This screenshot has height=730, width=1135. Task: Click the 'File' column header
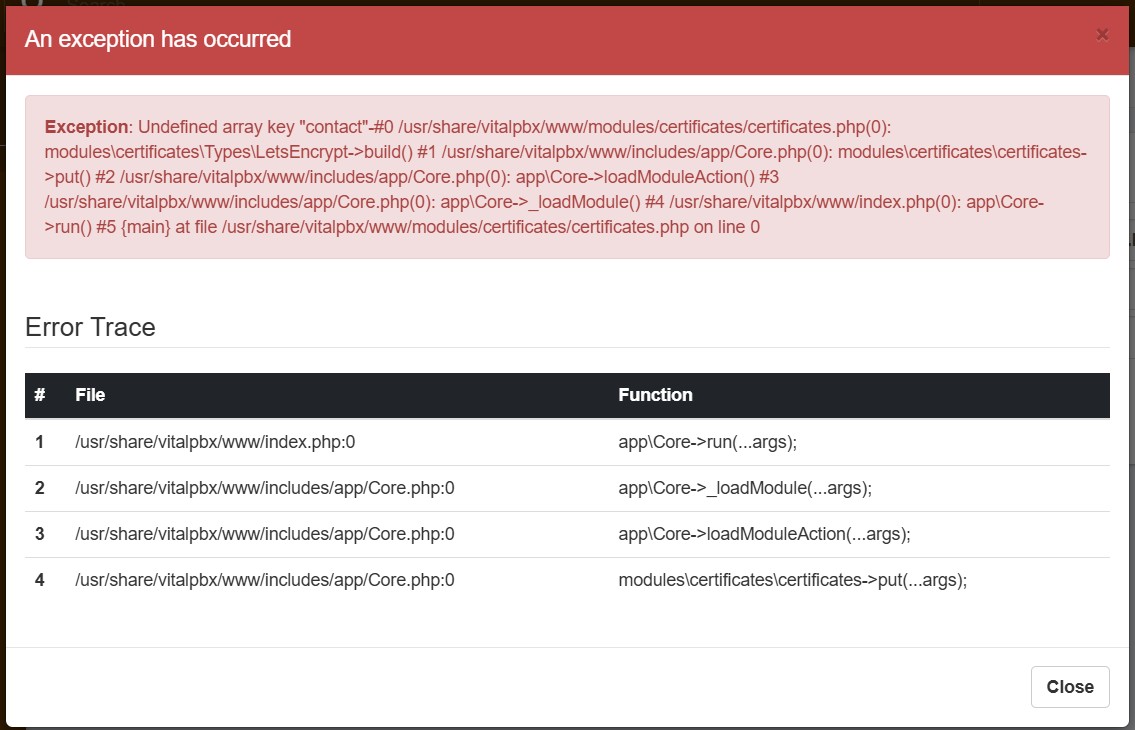tap(90, 395)
